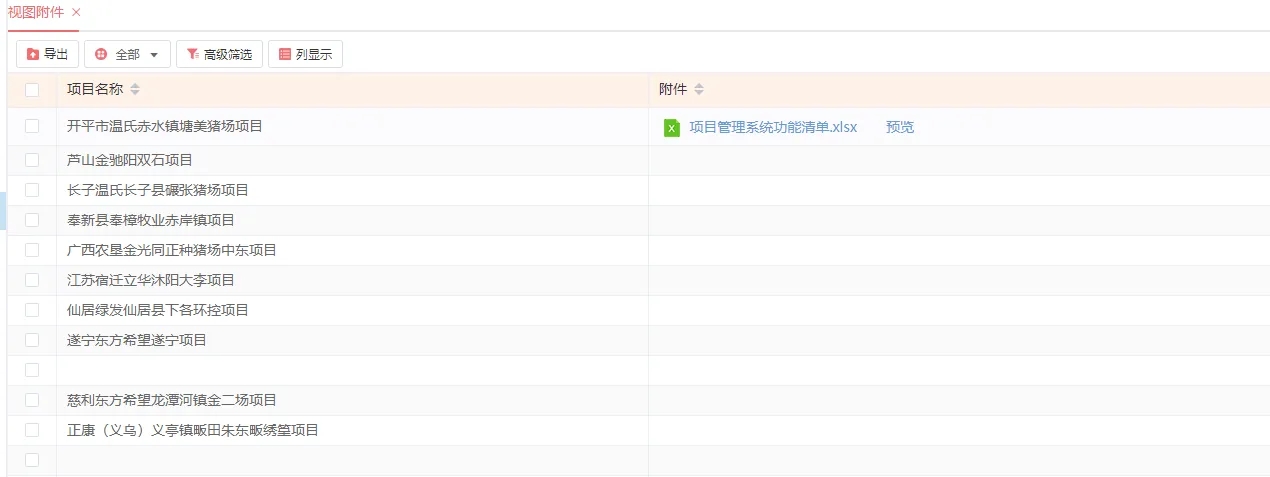This screenshot has width=1270, height=477.
Task: Tick the checkbox for 遂宁东方希望遂宁项目
Action: click(32, 340)
